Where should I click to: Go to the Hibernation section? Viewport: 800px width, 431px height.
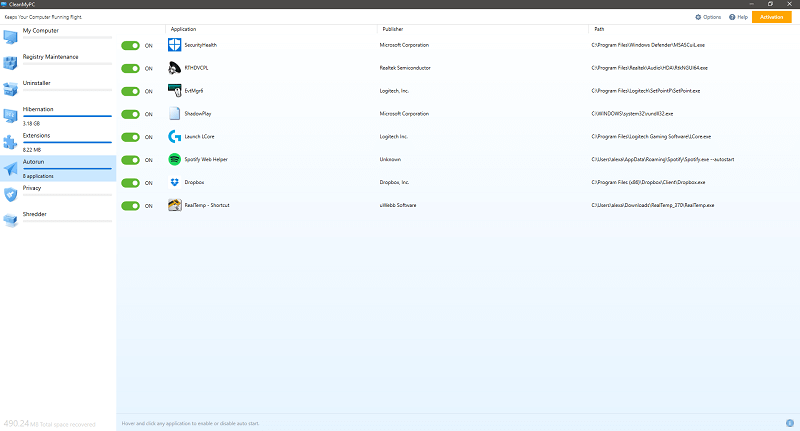(58, 116)
